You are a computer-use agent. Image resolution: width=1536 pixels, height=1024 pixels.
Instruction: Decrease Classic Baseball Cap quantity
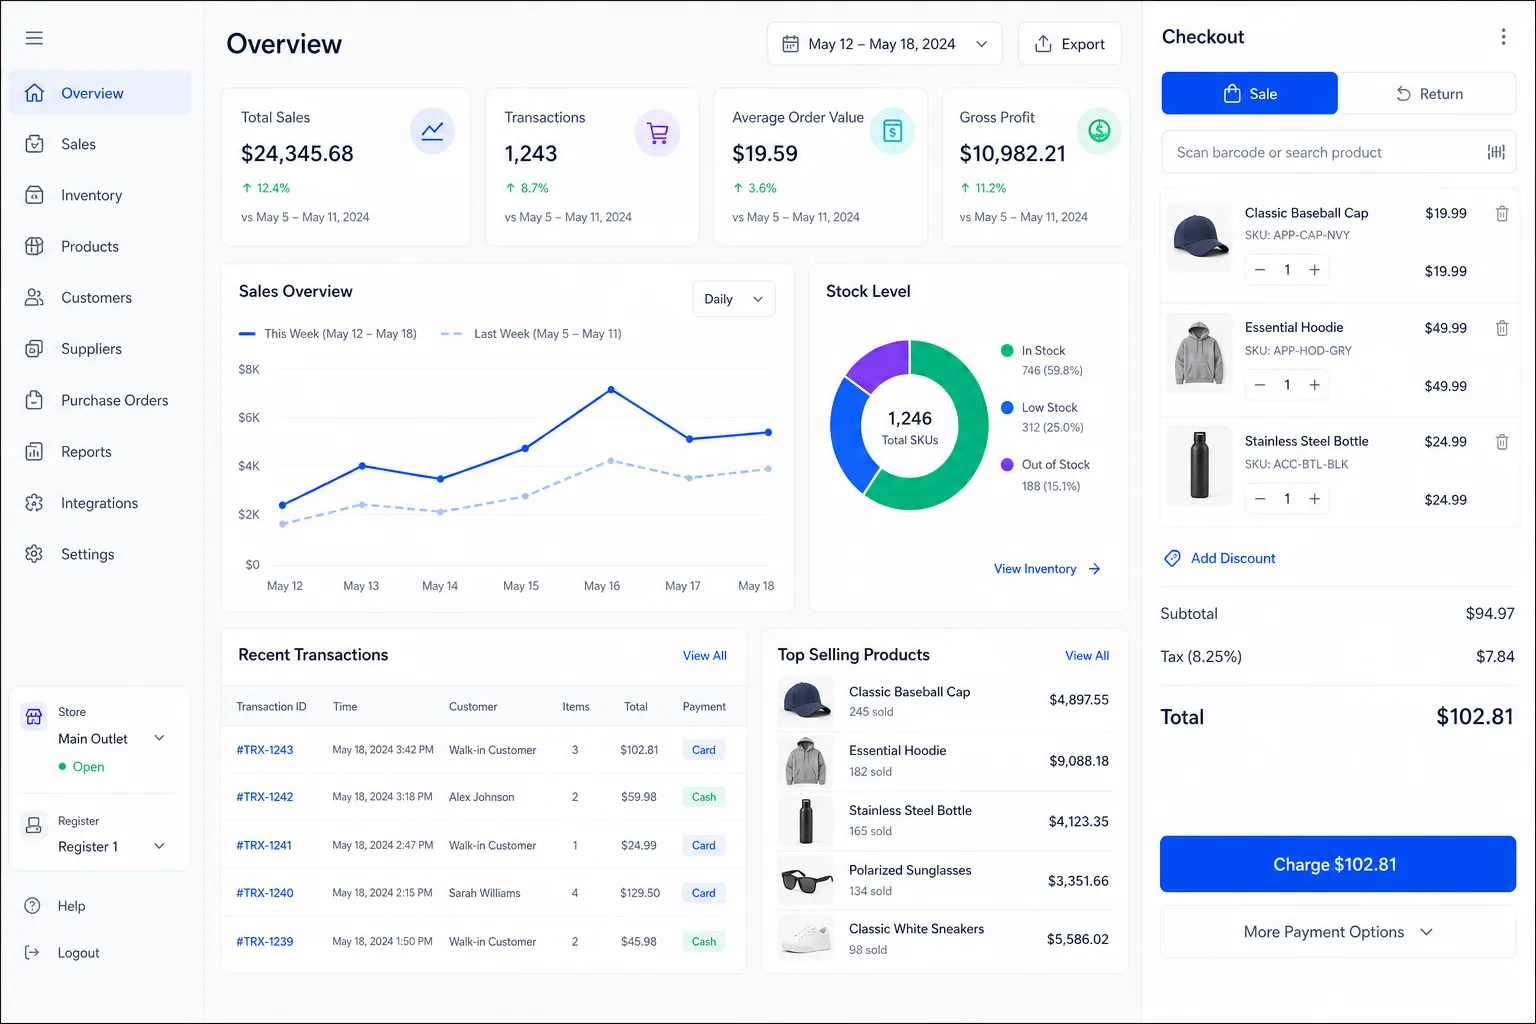coord(1260,270)
